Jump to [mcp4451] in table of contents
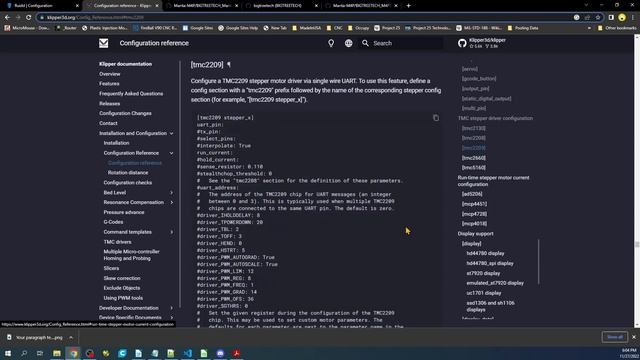Viewport: 640px width, 360px height. pos(475,204)
